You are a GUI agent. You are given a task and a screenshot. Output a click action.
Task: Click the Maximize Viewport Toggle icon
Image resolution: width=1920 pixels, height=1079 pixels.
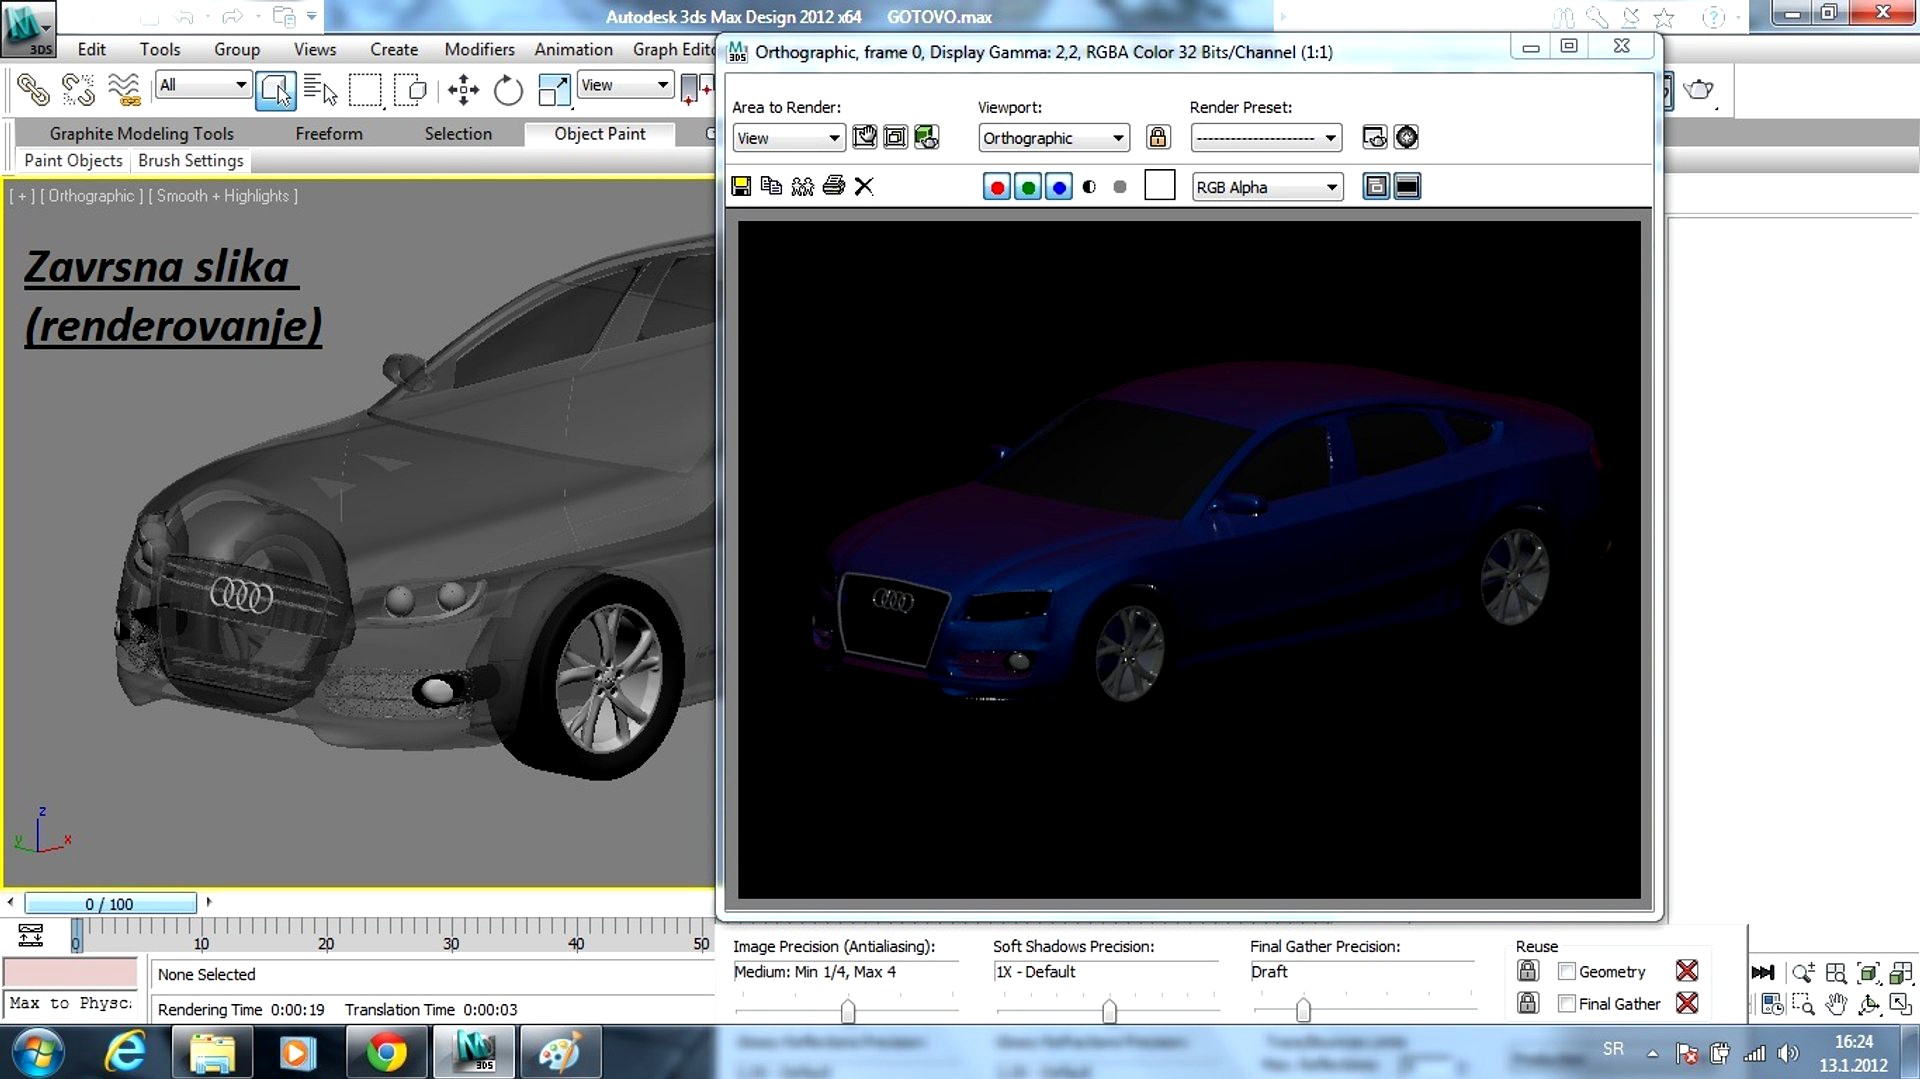click(1901, 1004)
